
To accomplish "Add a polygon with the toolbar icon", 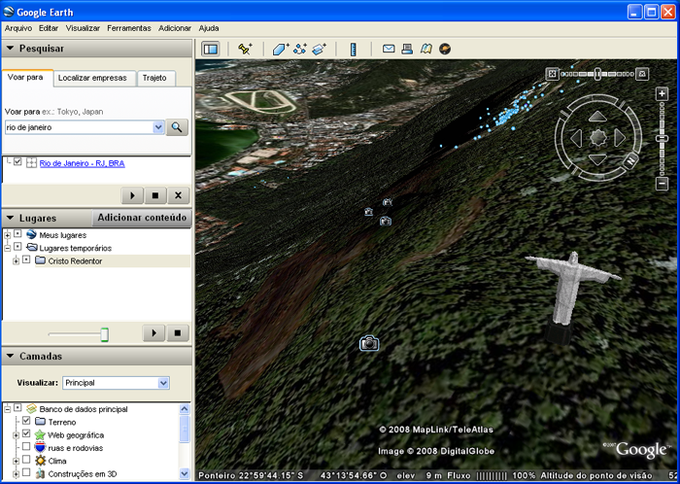I will coord(281,49).
